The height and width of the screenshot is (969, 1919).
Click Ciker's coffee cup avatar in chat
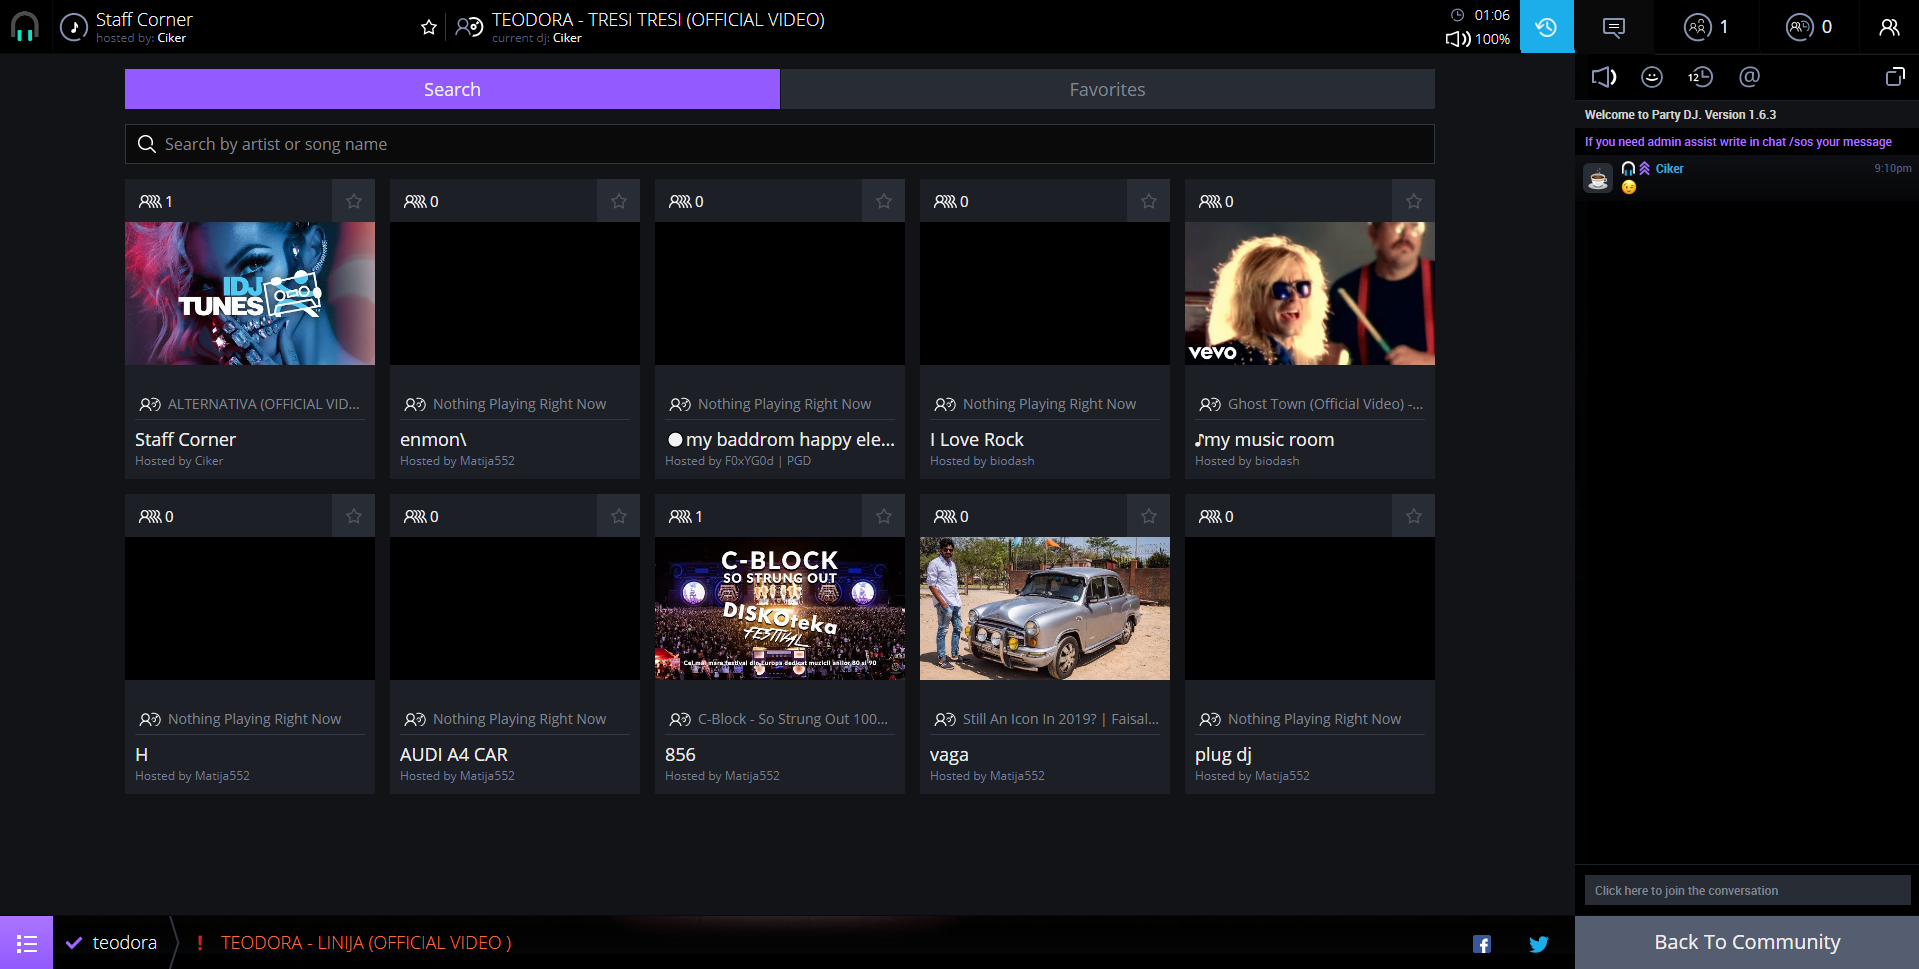[x=1598, y=179]
